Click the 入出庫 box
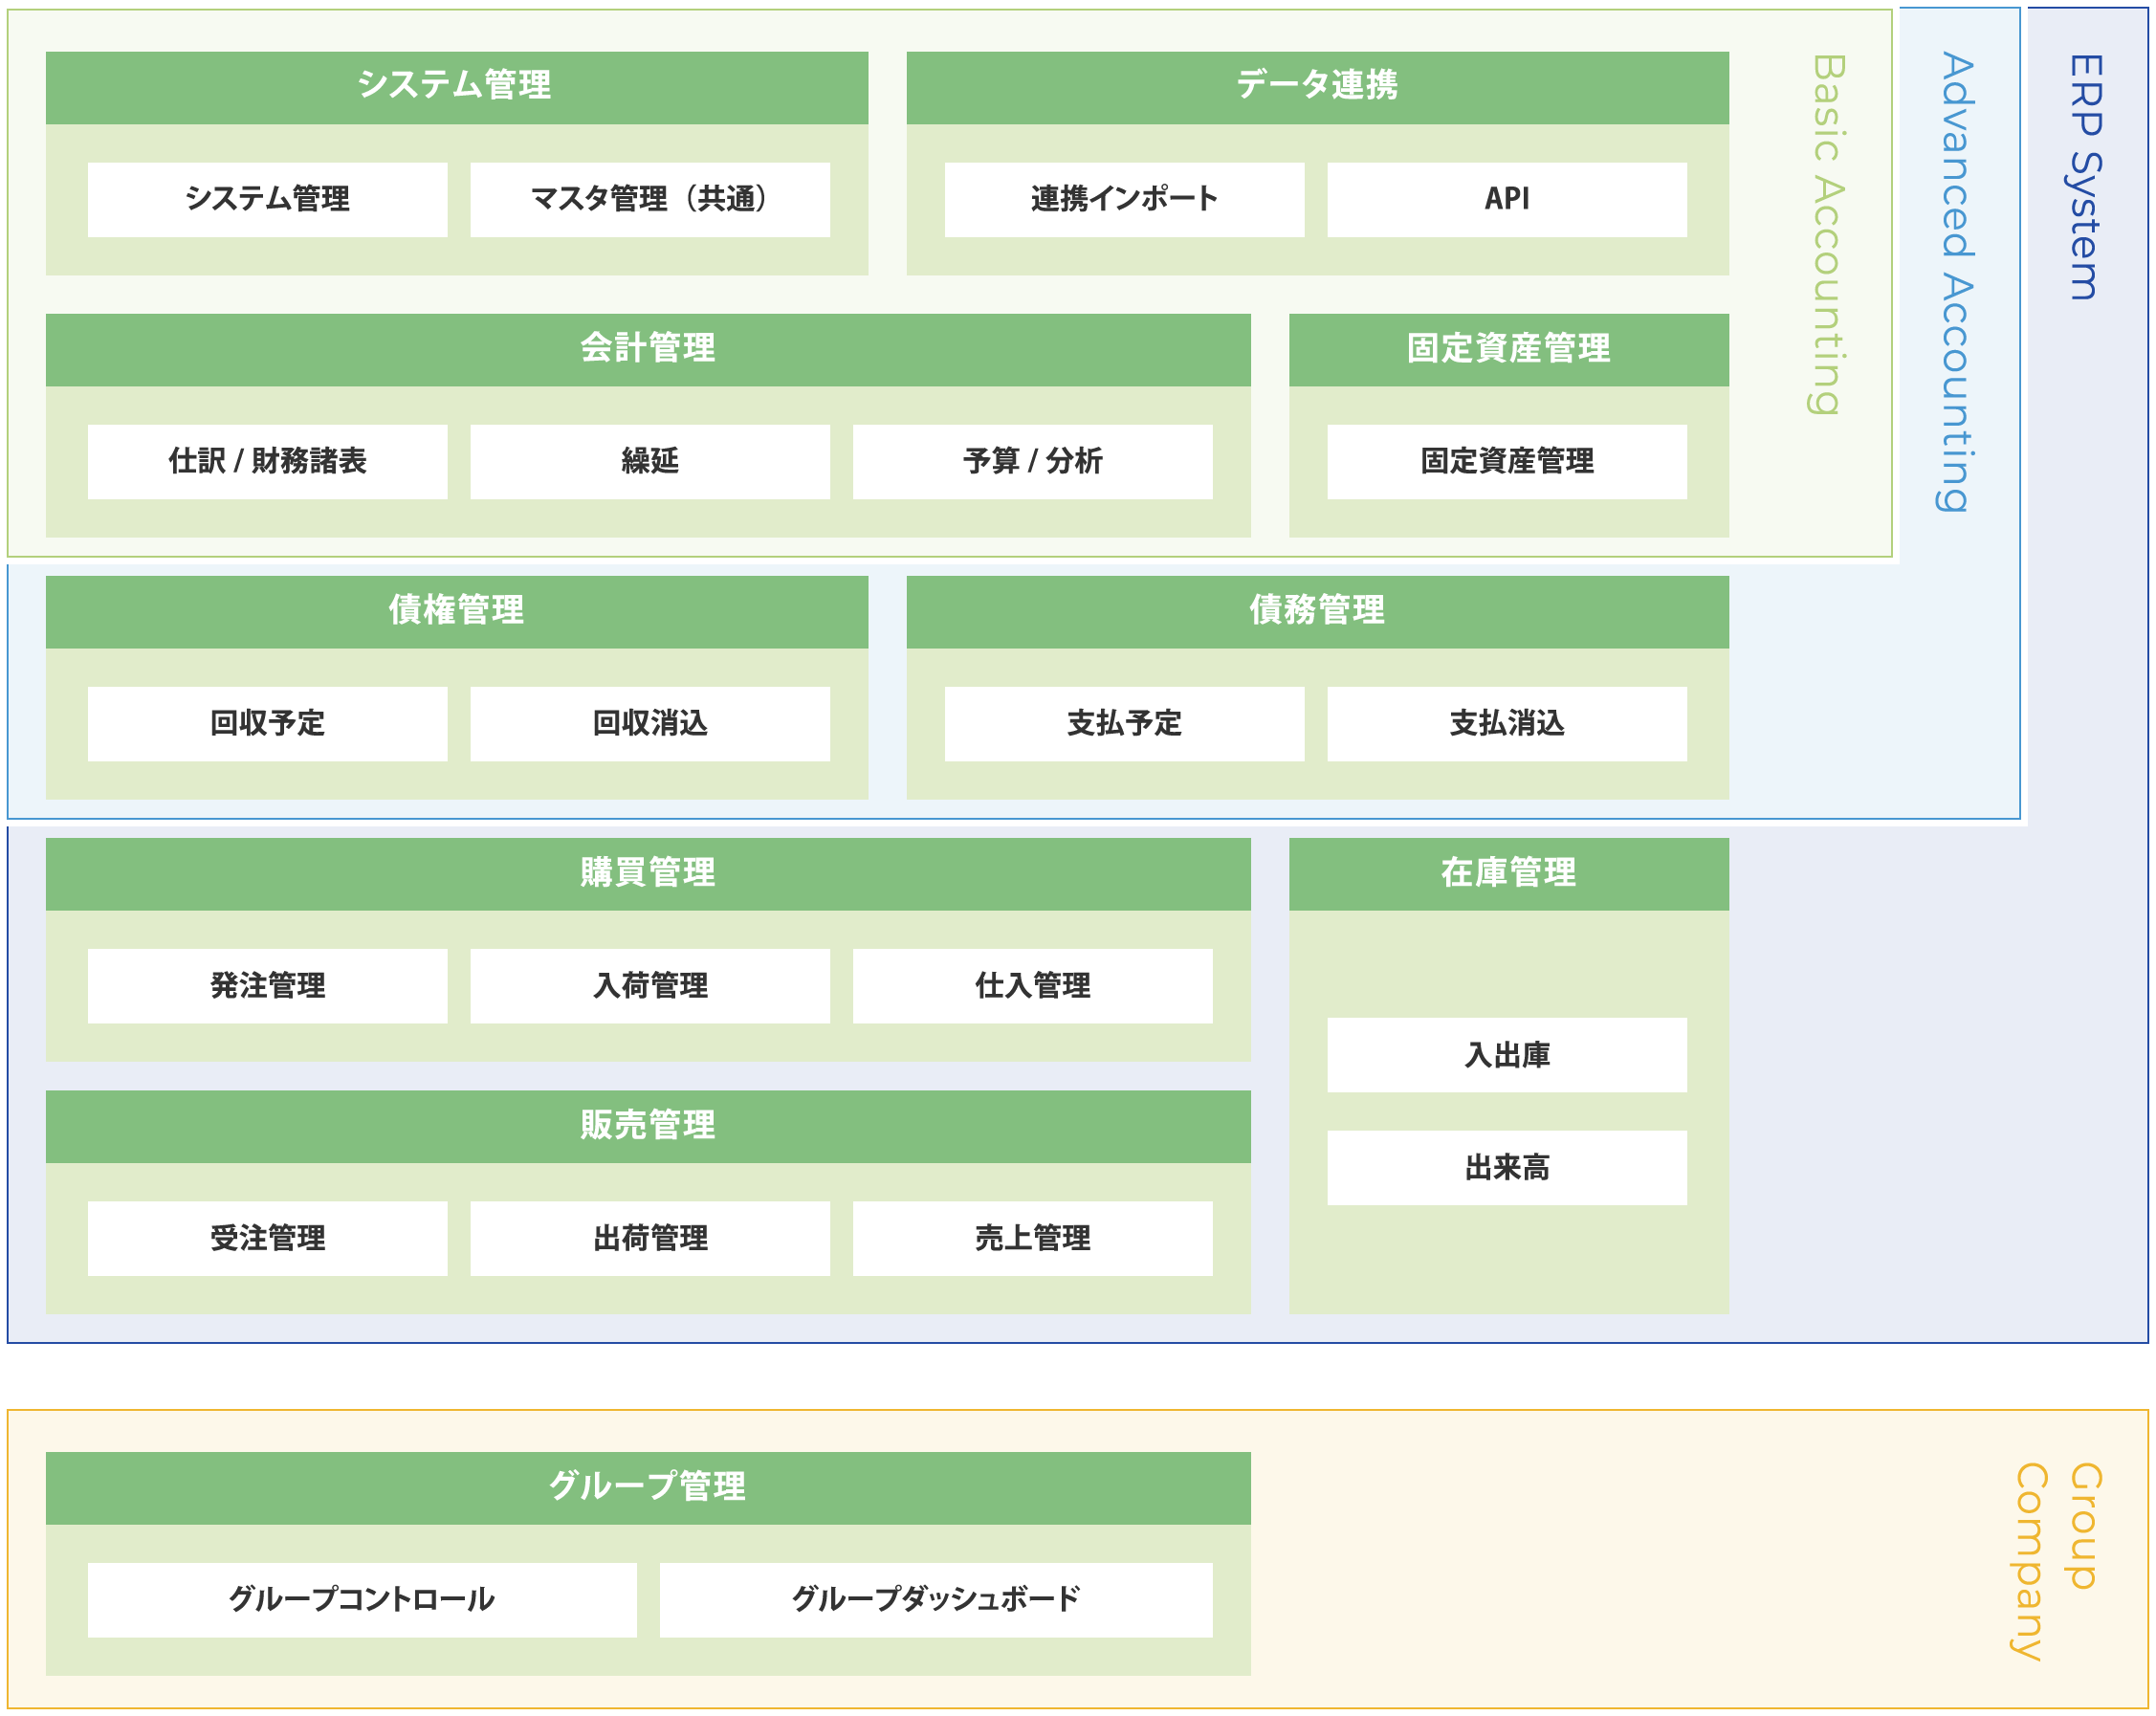The width and height of the screenshot is (2156, 1716). (x=1506, y=1055)
